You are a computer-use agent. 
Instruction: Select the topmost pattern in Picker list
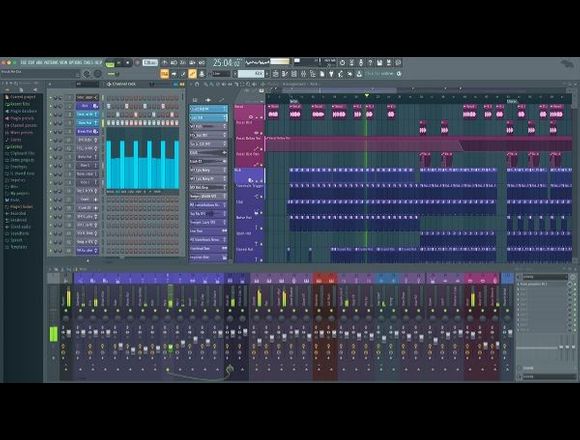(209, 109)
